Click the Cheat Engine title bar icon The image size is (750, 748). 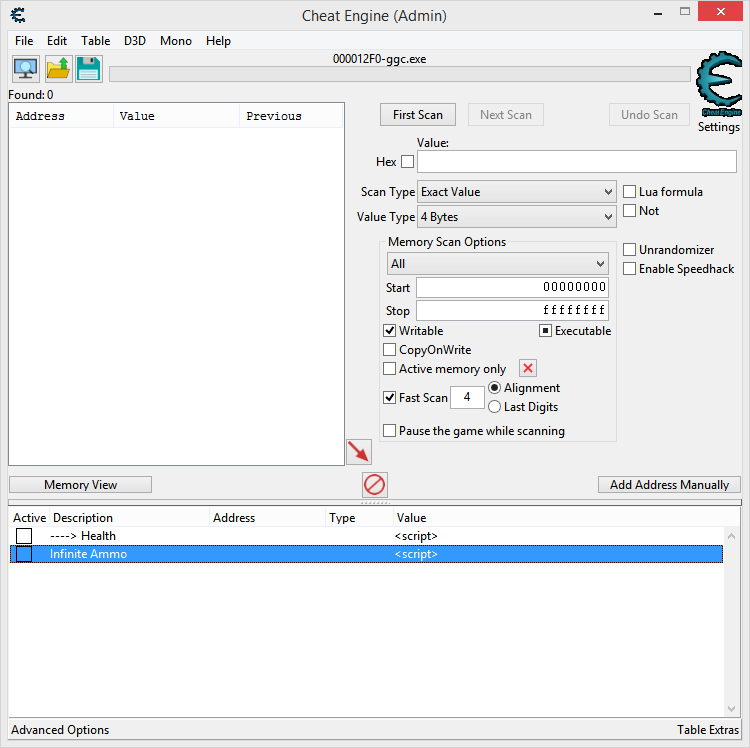[x=18, y=15]
